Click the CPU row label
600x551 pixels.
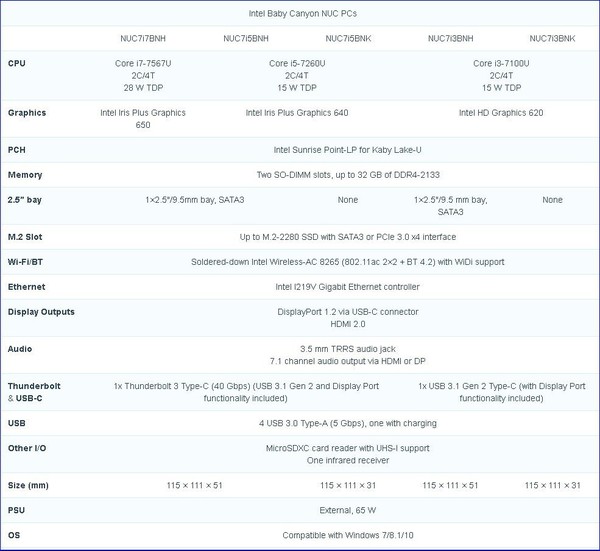click(17, 64)
